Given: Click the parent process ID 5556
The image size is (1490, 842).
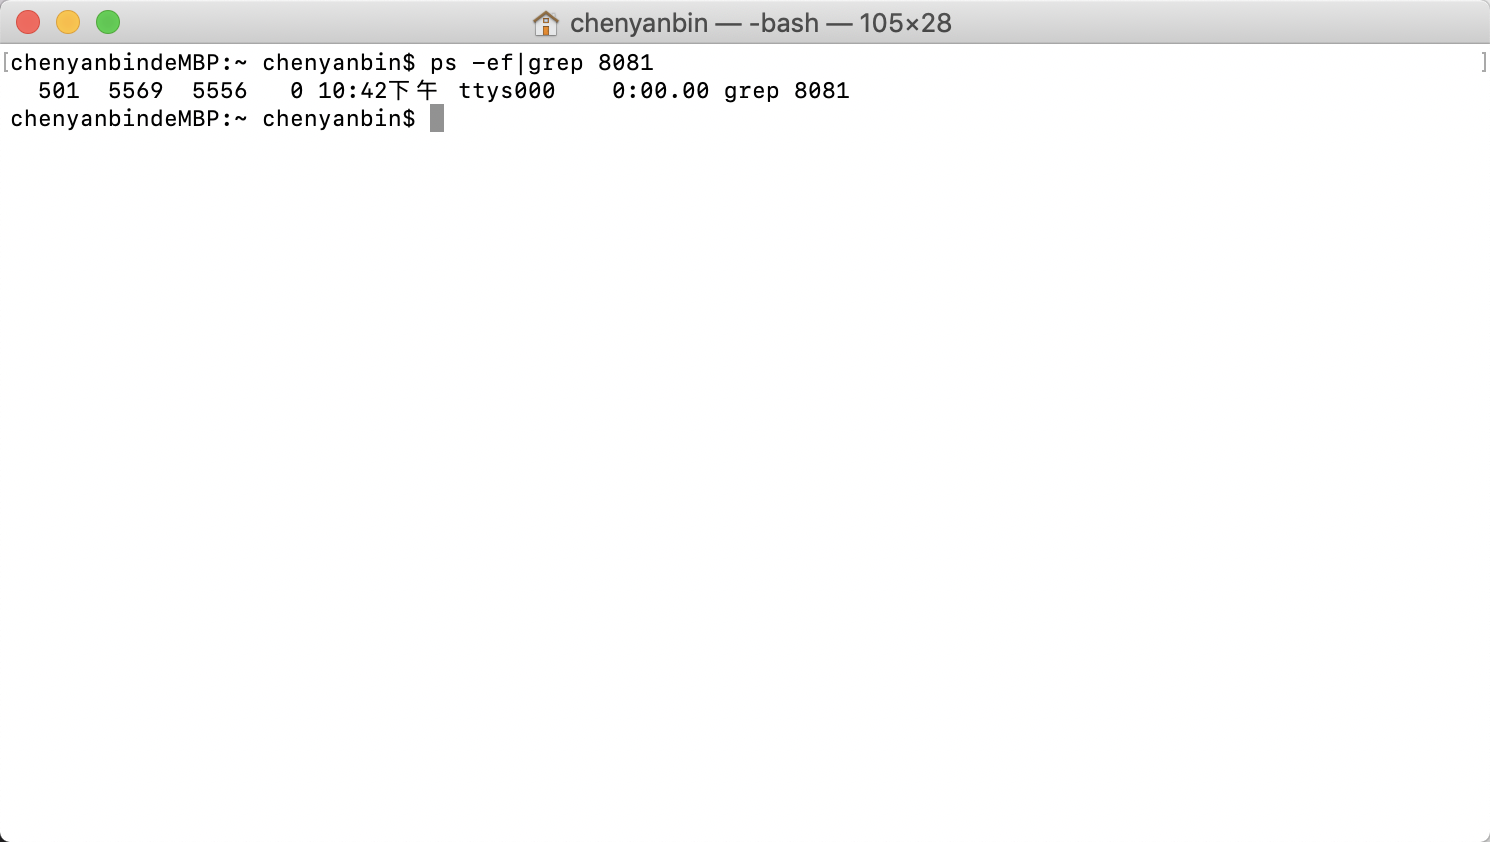Looking at the screenshot, I should (x=220, y=91).
